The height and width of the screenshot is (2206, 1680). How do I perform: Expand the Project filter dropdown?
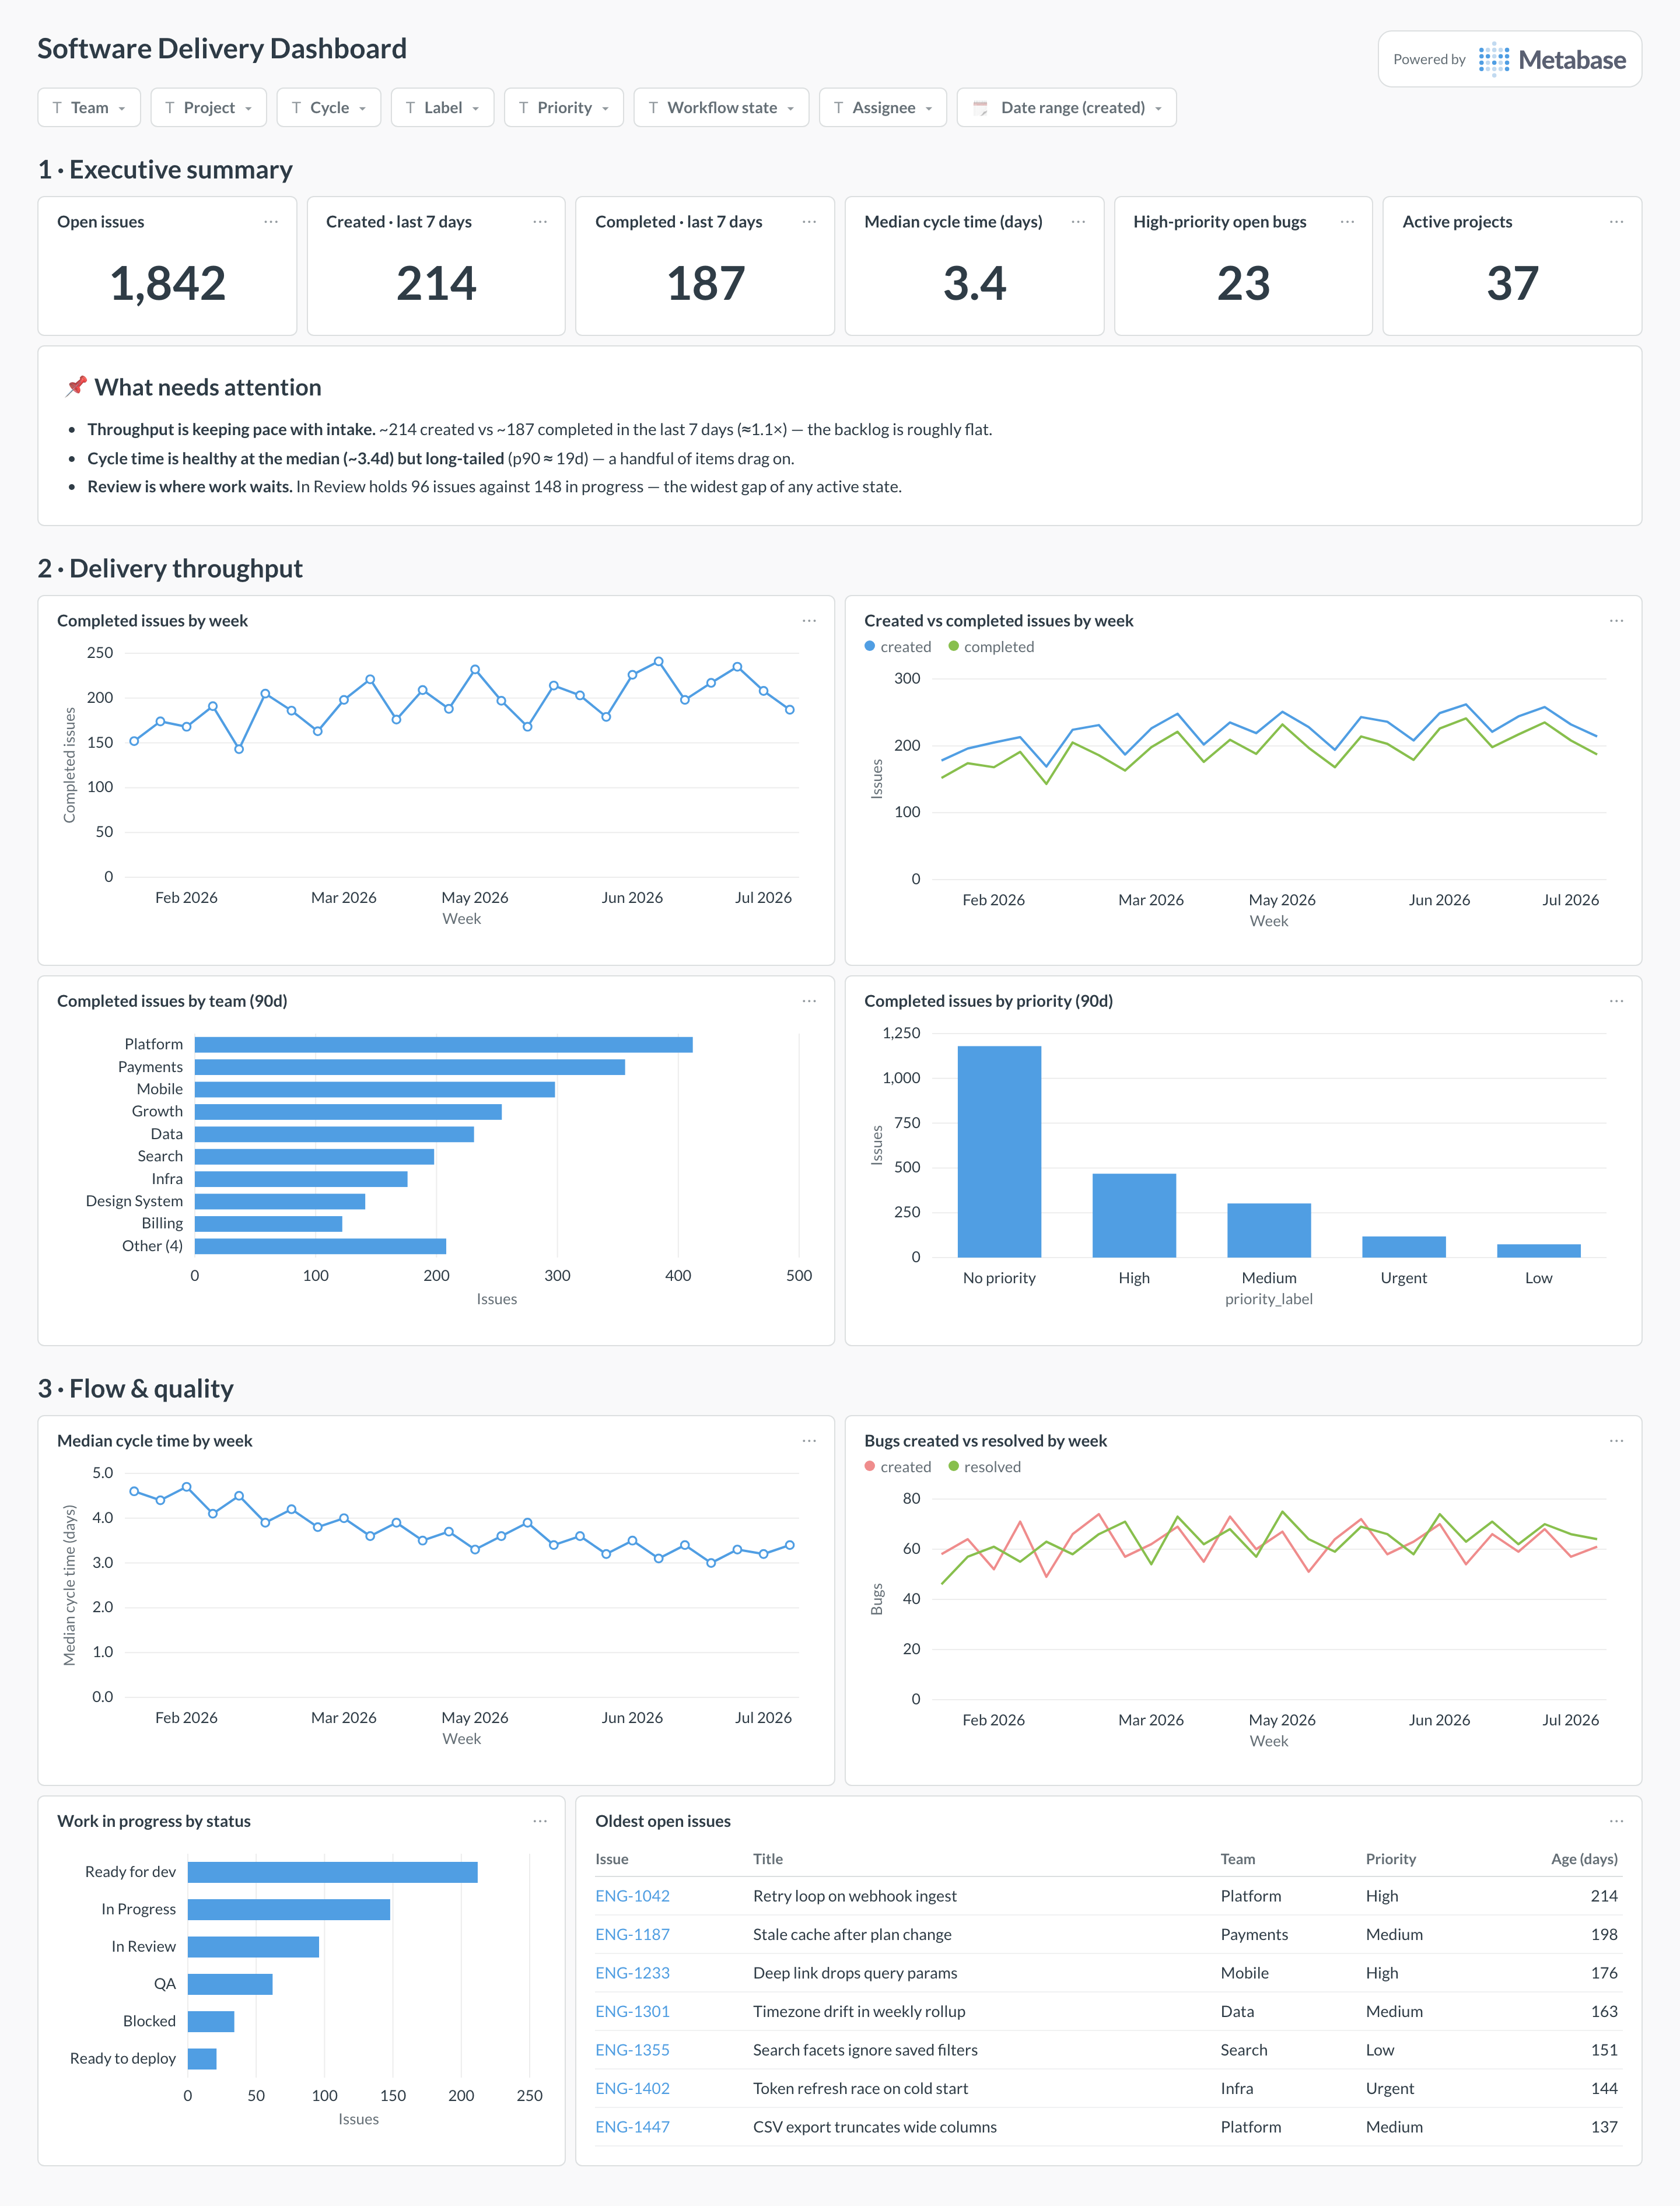click(208, 108)
